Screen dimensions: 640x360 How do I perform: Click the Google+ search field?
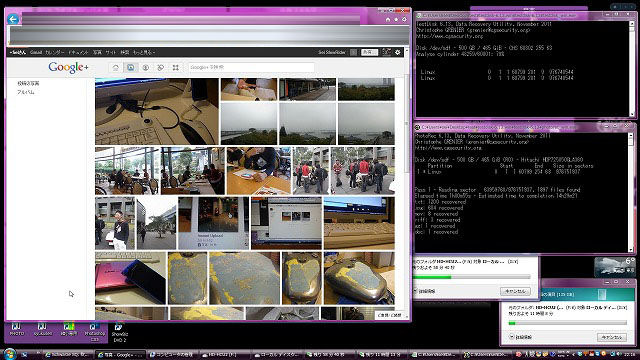pos(251,67)
